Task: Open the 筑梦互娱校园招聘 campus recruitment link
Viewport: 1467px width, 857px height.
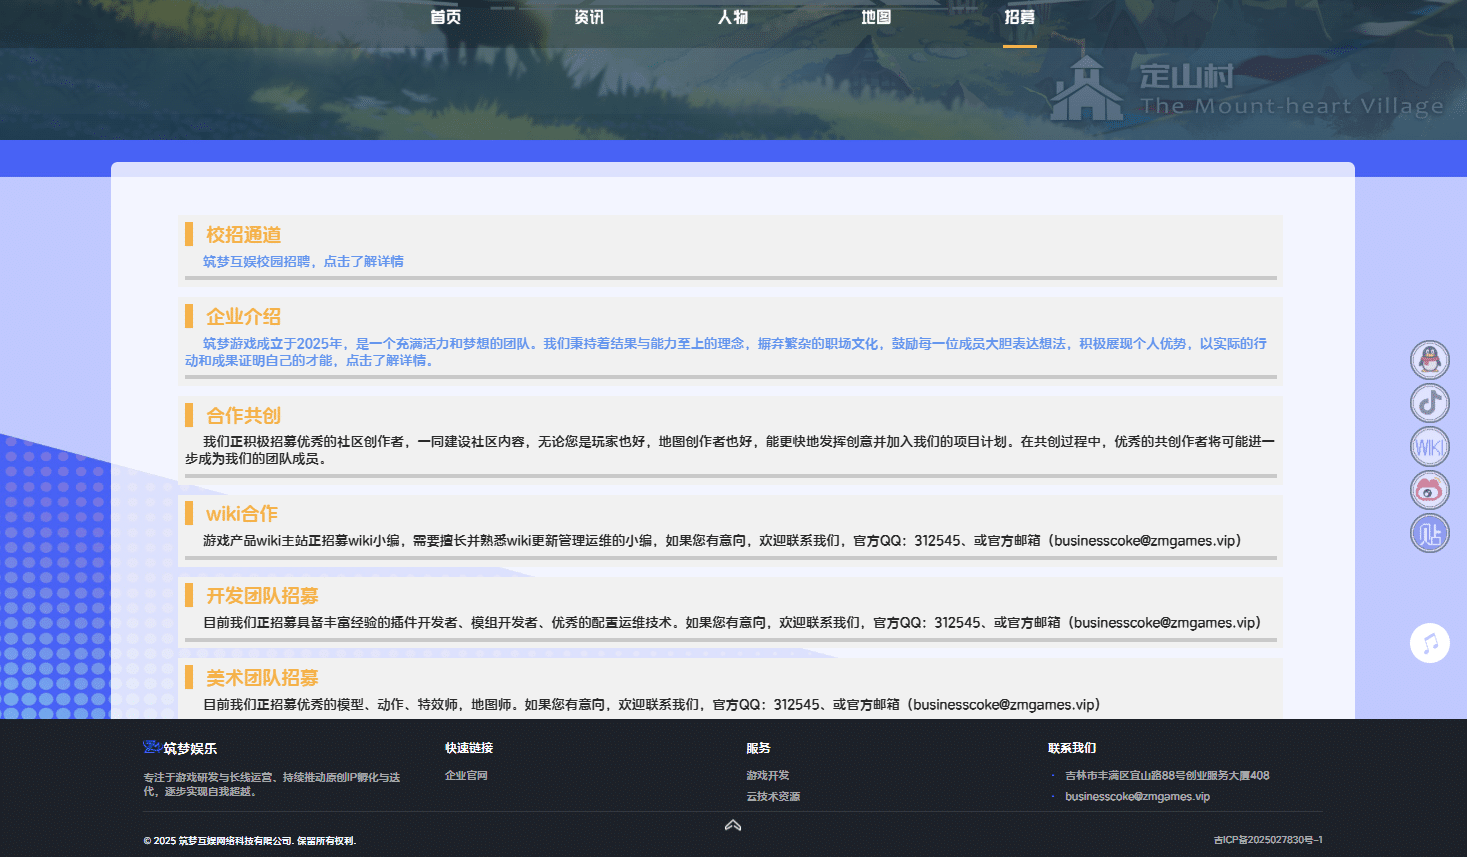Action: pos(303,261)
